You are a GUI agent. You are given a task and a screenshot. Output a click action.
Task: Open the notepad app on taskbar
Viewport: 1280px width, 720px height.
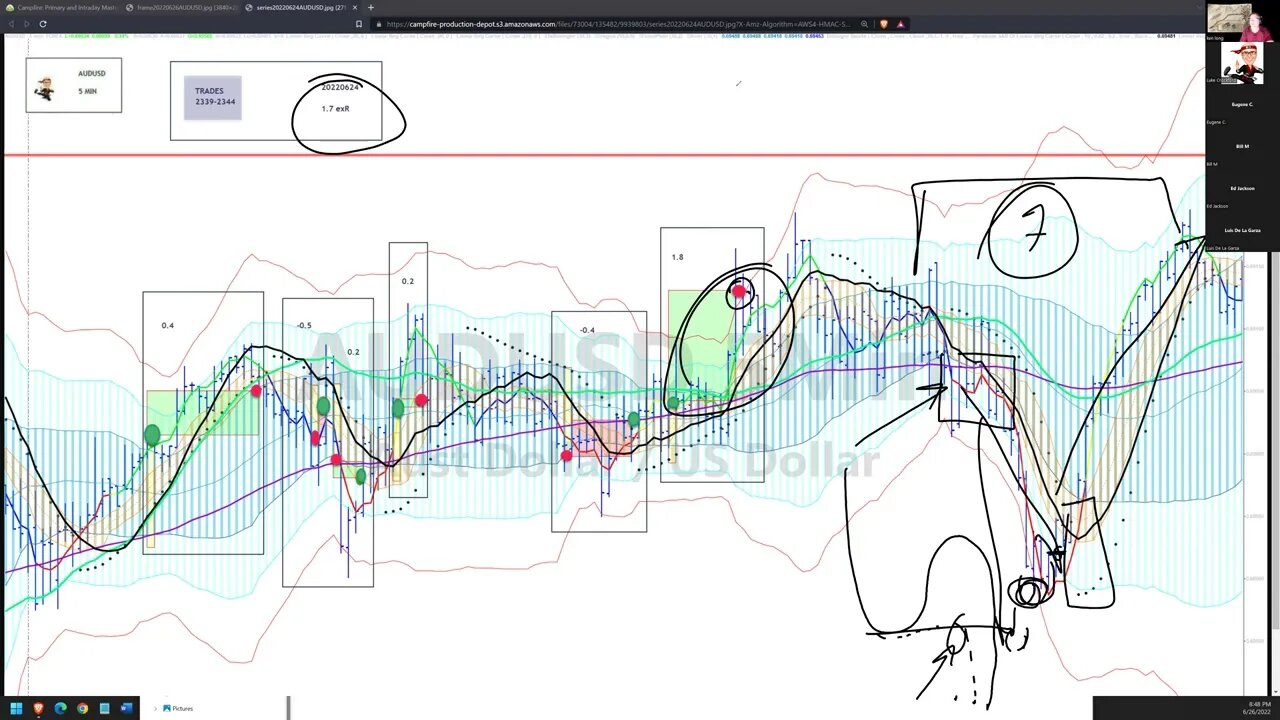pos(104,708)
